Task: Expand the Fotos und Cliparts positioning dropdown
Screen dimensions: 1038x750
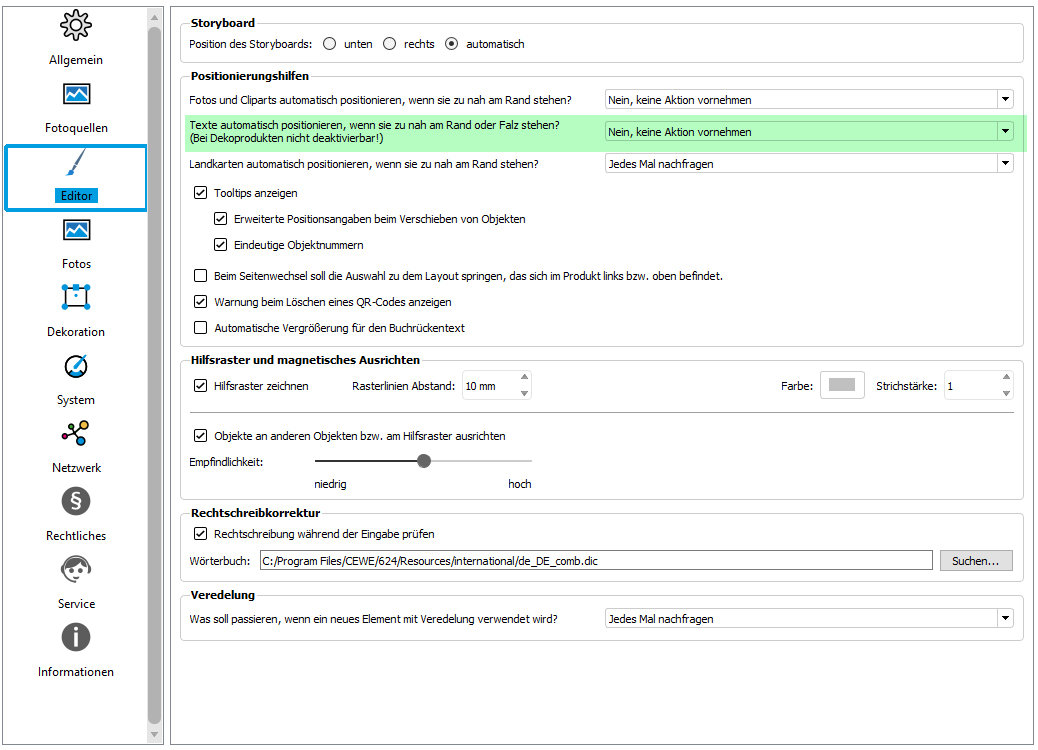Action: 809,99
